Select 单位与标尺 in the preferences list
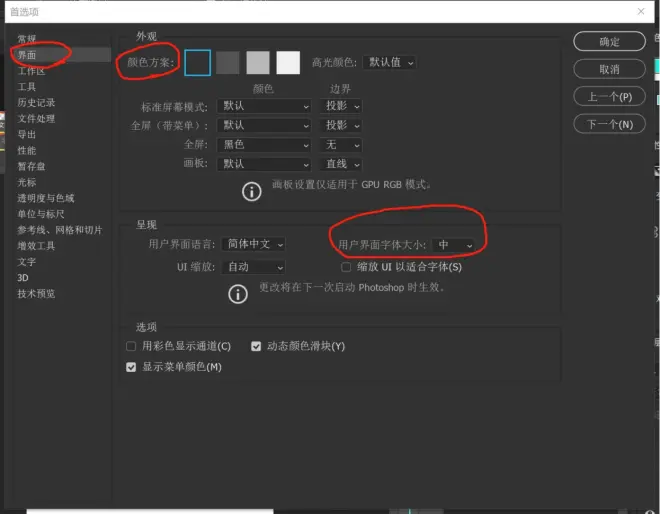Image resolution: width=660 pixels, height=514 pixels. click(x=41, y=214)
